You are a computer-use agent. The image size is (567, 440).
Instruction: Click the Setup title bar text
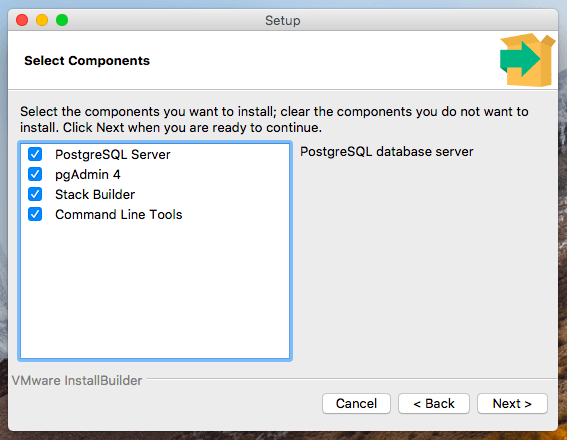tap(283, 21)
